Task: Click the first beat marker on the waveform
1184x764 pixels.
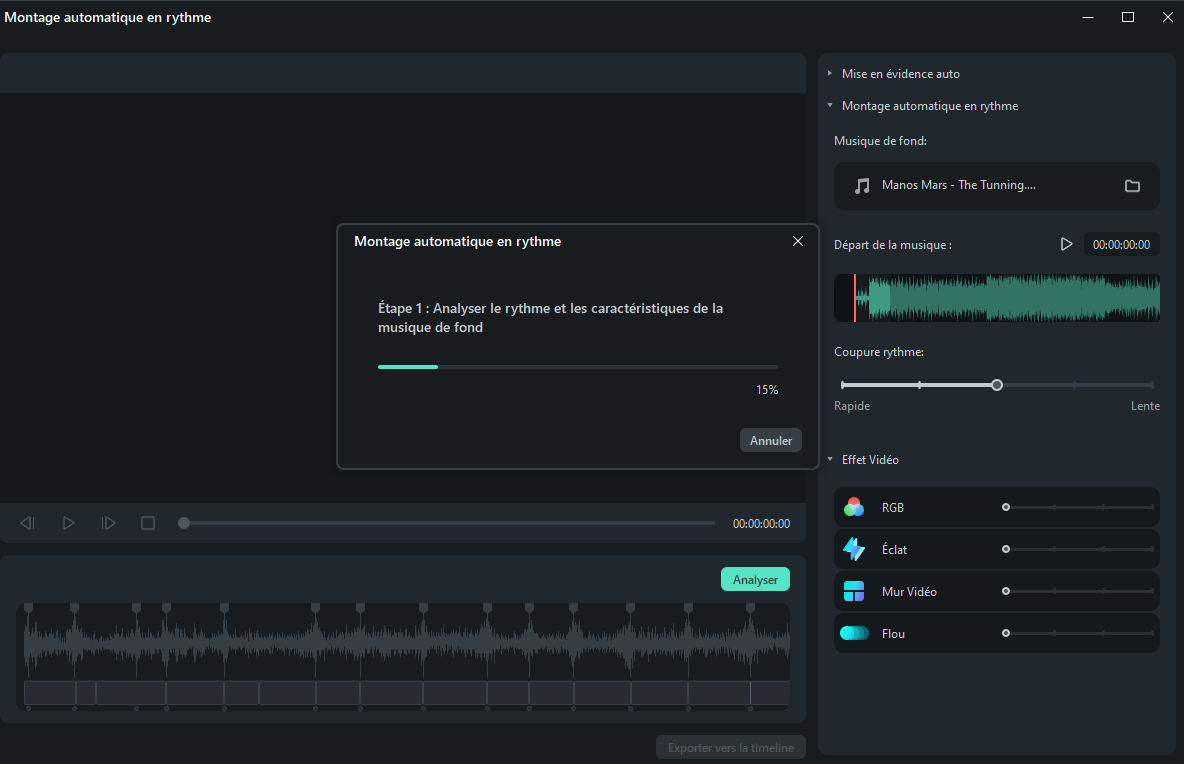Action: [29, 608]
